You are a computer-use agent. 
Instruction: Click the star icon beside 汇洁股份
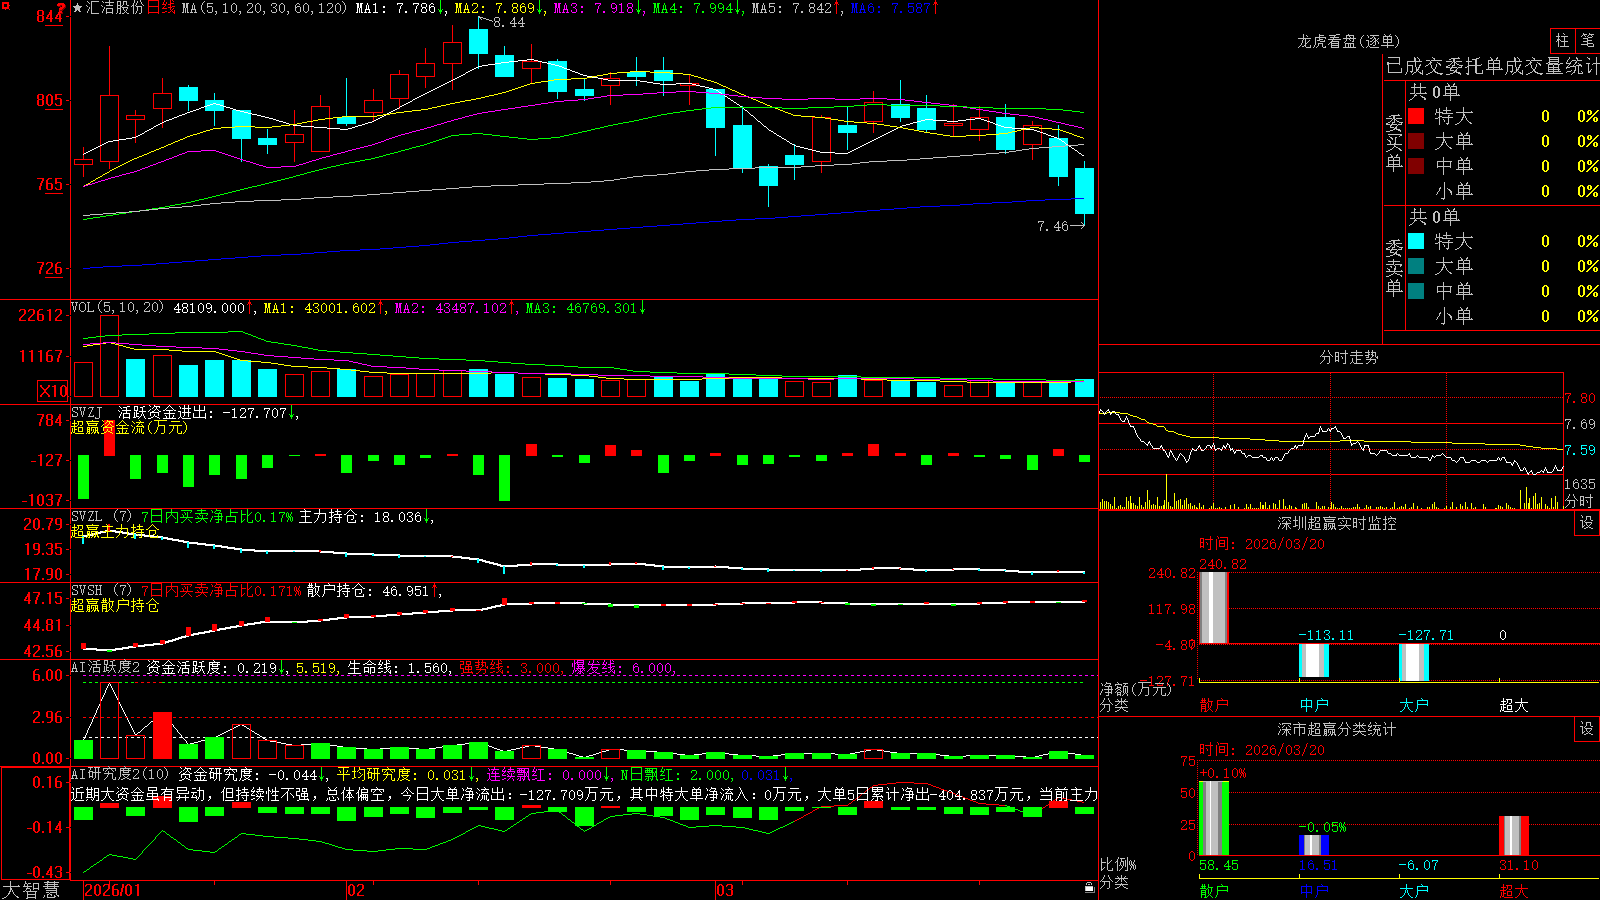[x=78, y=8]
